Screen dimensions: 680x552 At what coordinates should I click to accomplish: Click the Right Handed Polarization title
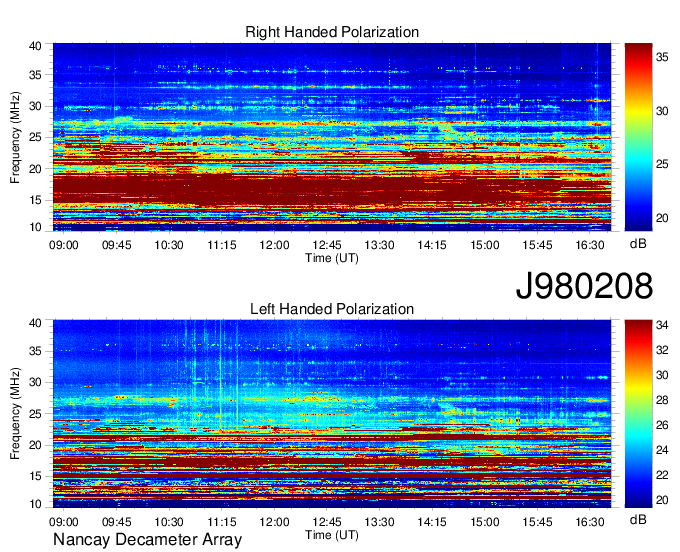pos(332,32)
